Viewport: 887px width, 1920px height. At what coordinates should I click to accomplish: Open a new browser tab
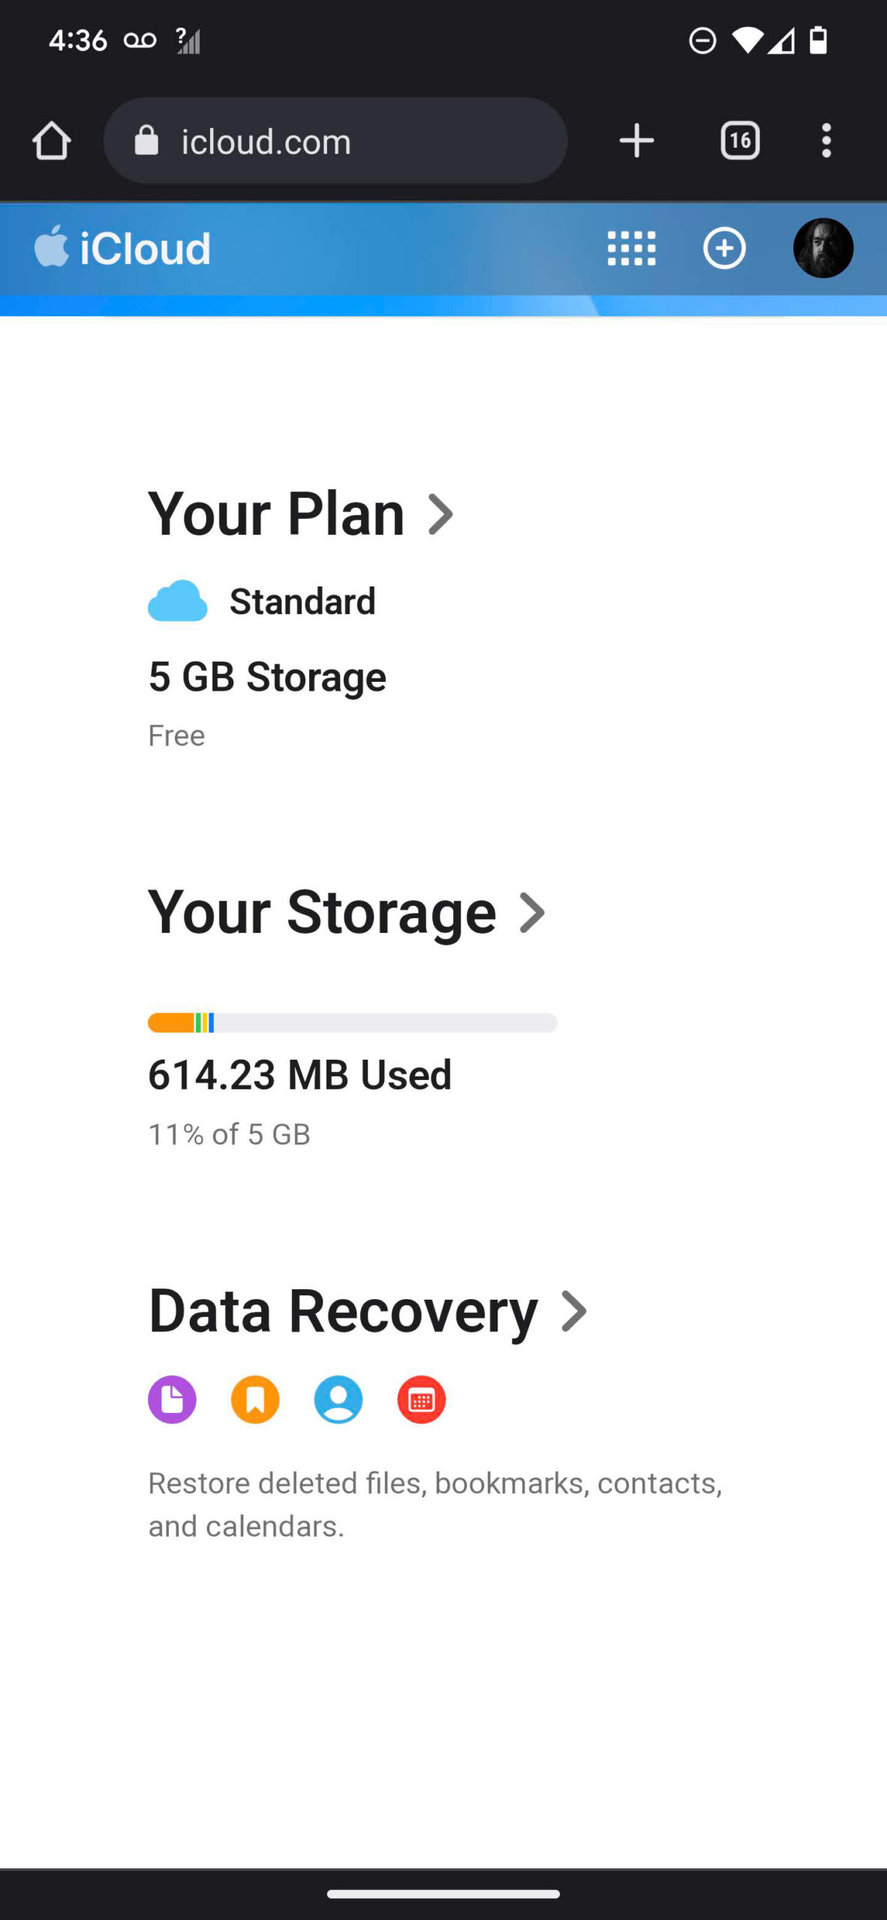[x=637, y=141]
